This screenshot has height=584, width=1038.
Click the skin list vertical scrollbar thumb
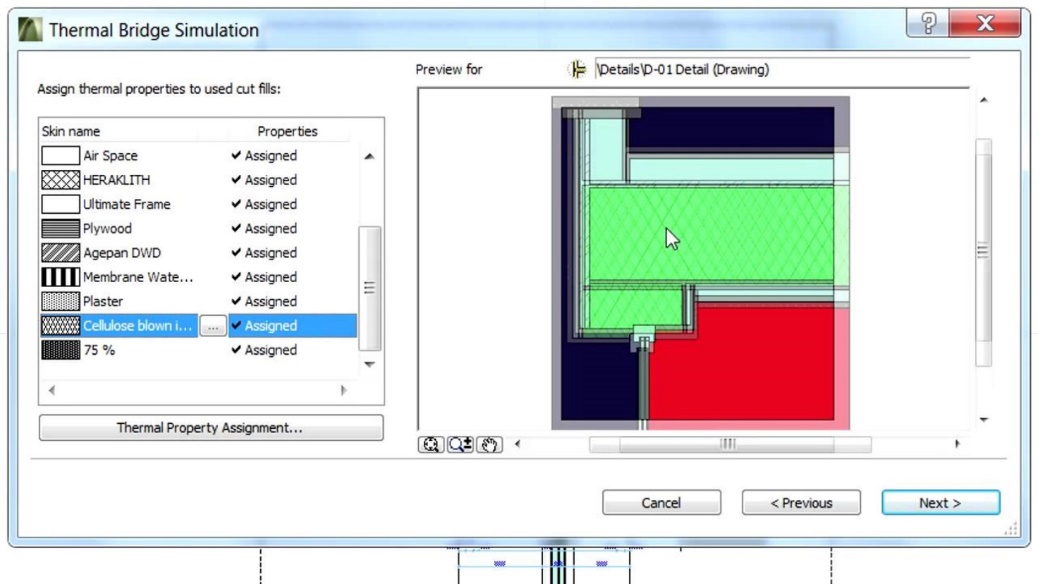369,288
